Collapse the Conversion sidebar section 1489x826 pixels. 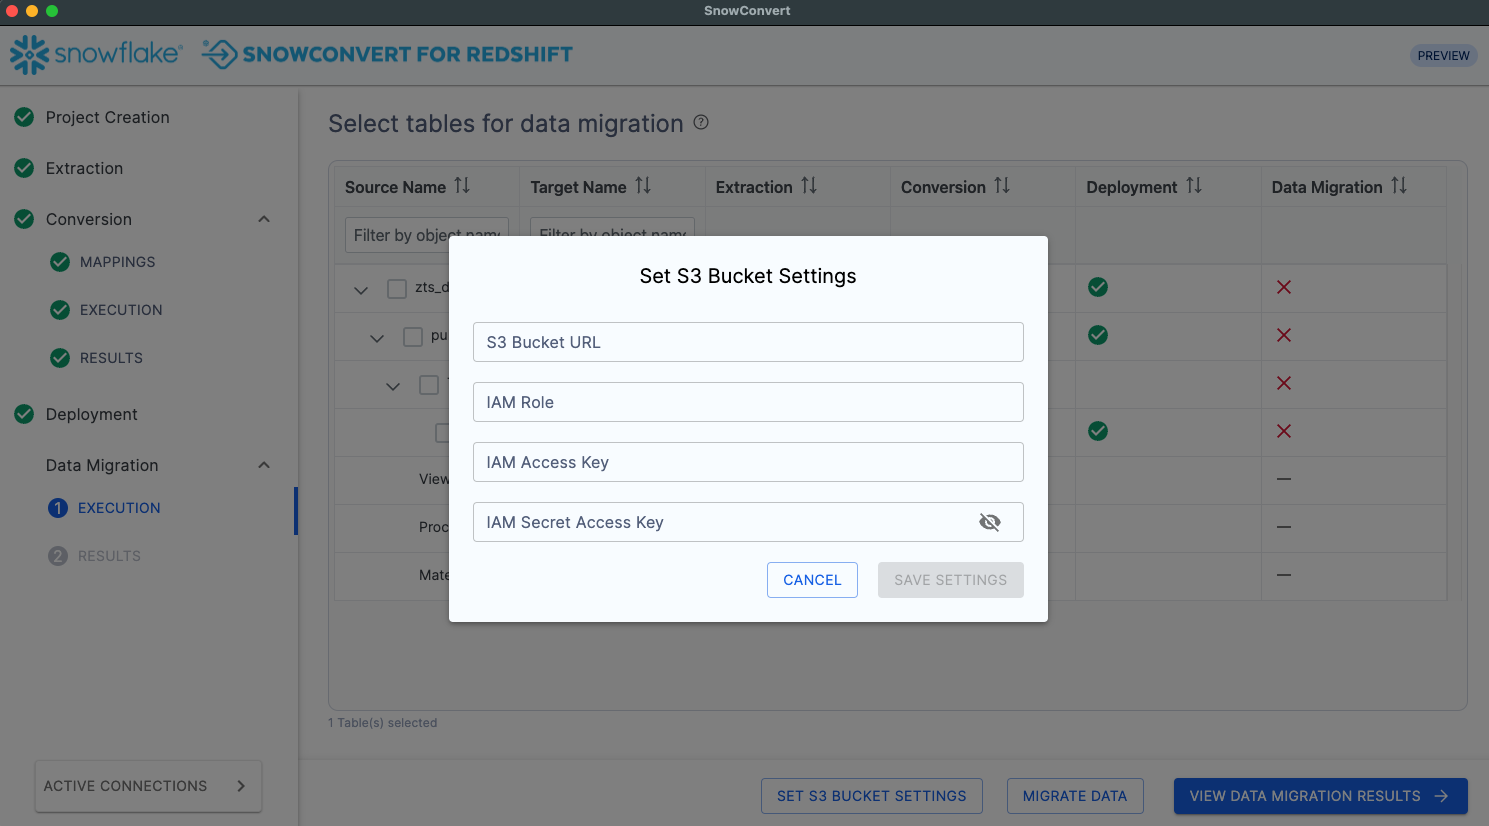[x=264, y=219]
